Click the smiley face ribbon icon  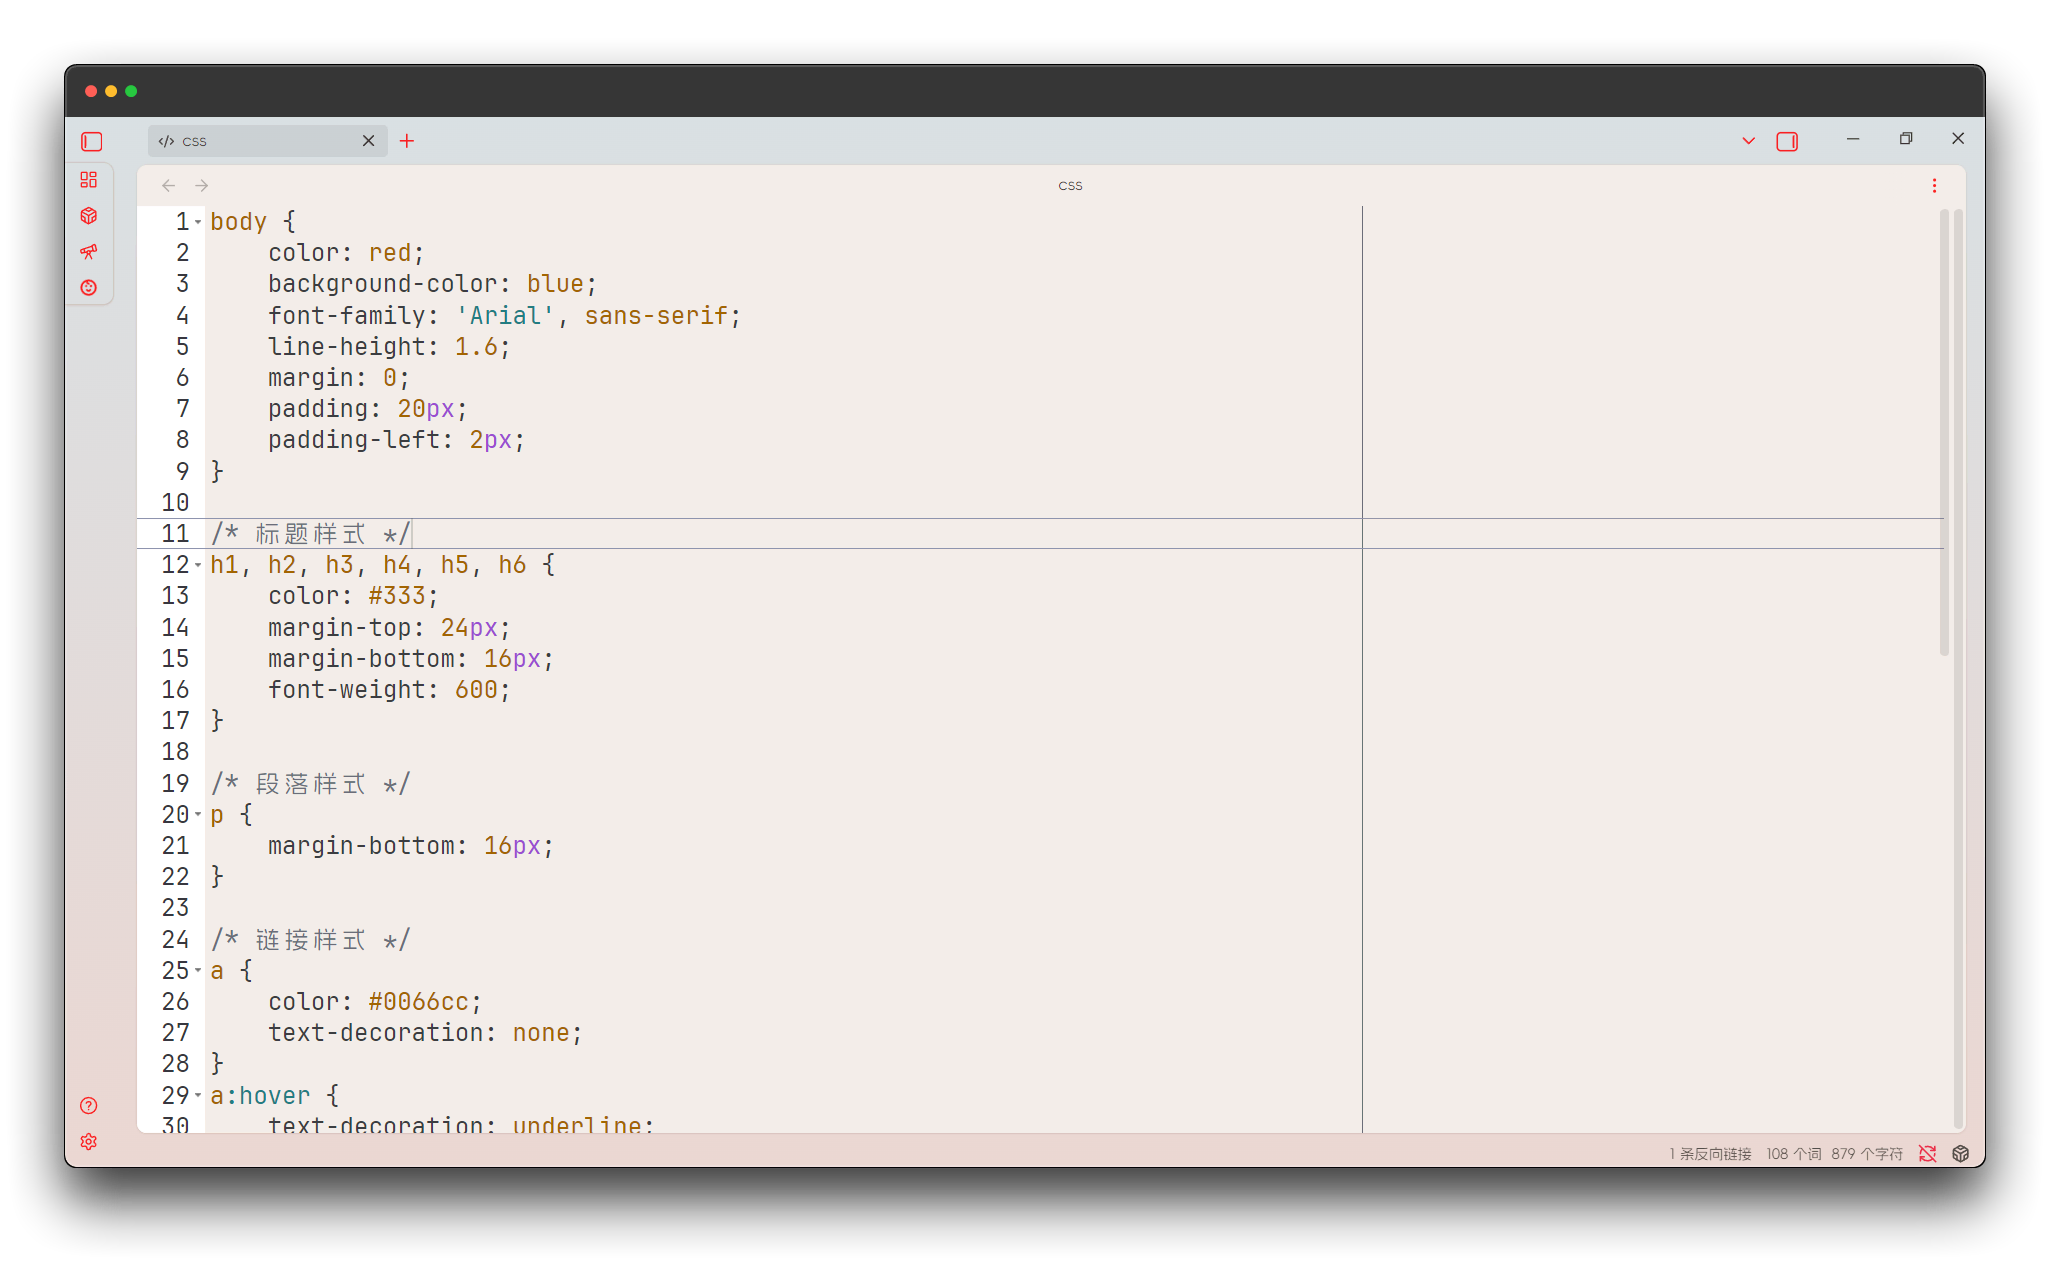tap(89, 287)
